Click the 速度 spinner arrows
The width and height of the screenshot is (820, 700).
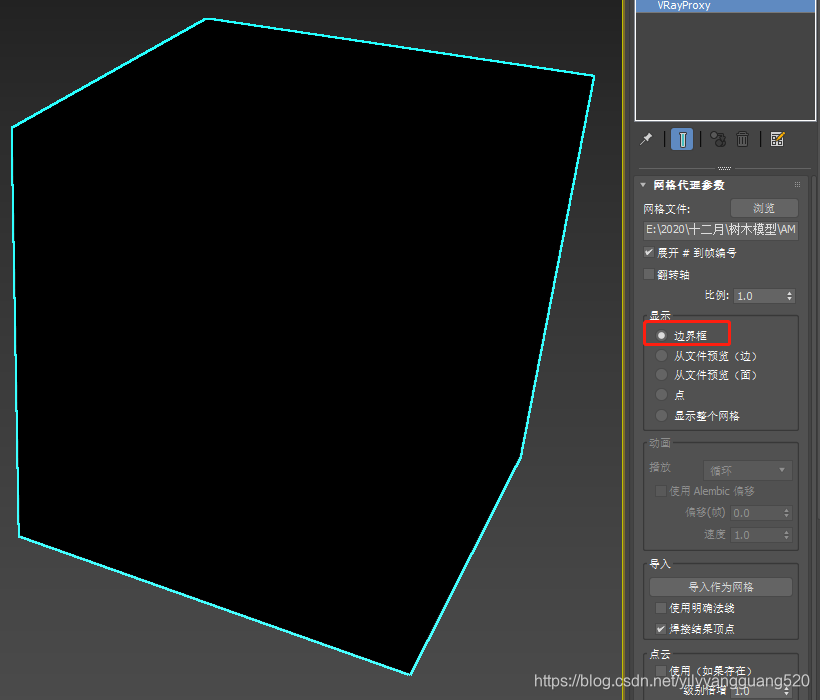(787, 535)
